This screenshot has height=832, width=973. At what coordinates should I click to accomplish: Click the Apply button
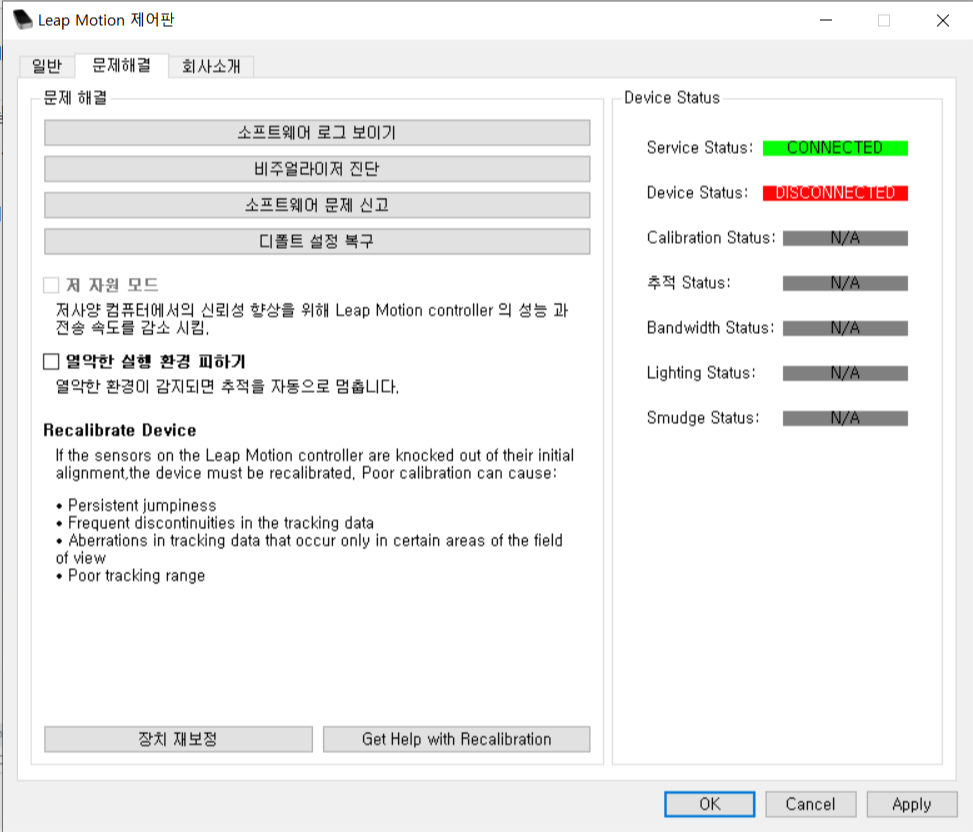pyautogui.click(x=912, y=804)
